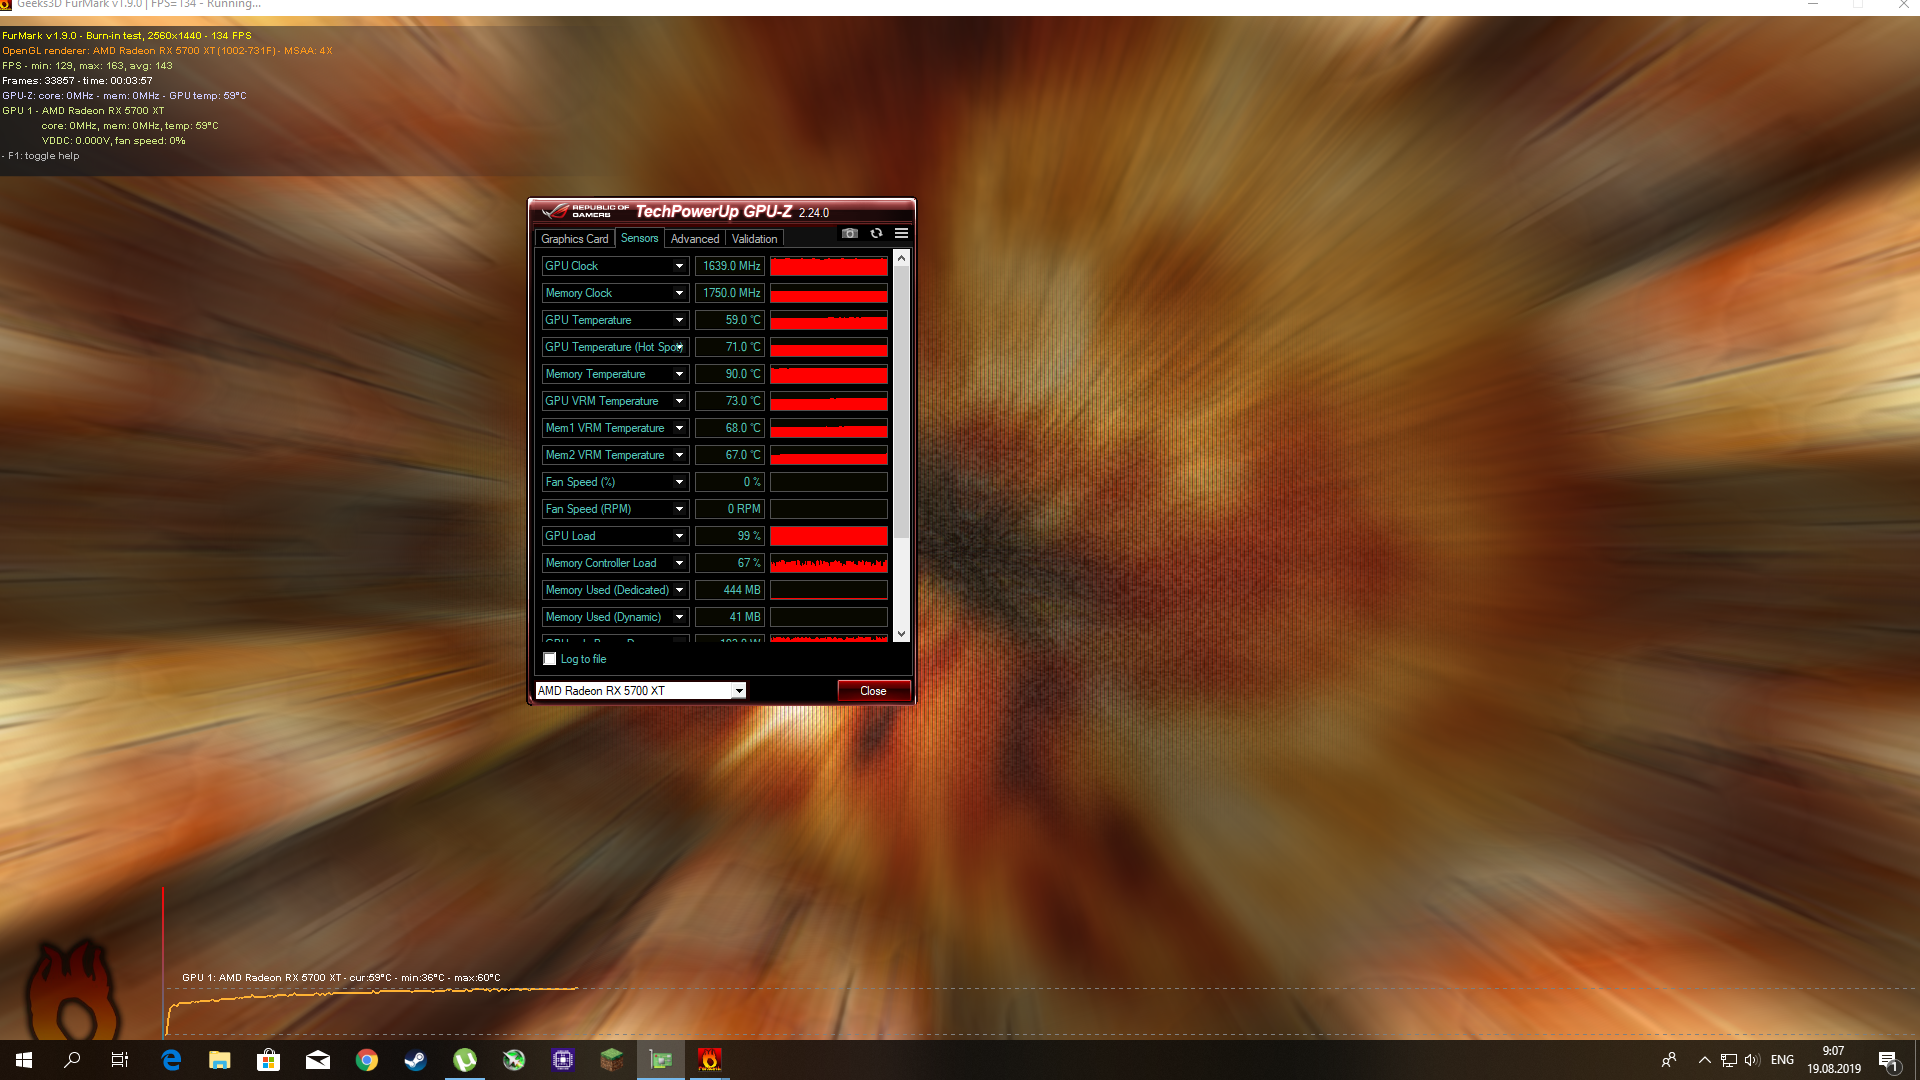Viewport: 1920px width, 1080px height.
Task: Expand the GPU Clock sensor dropdown
Action: point(679,266)
